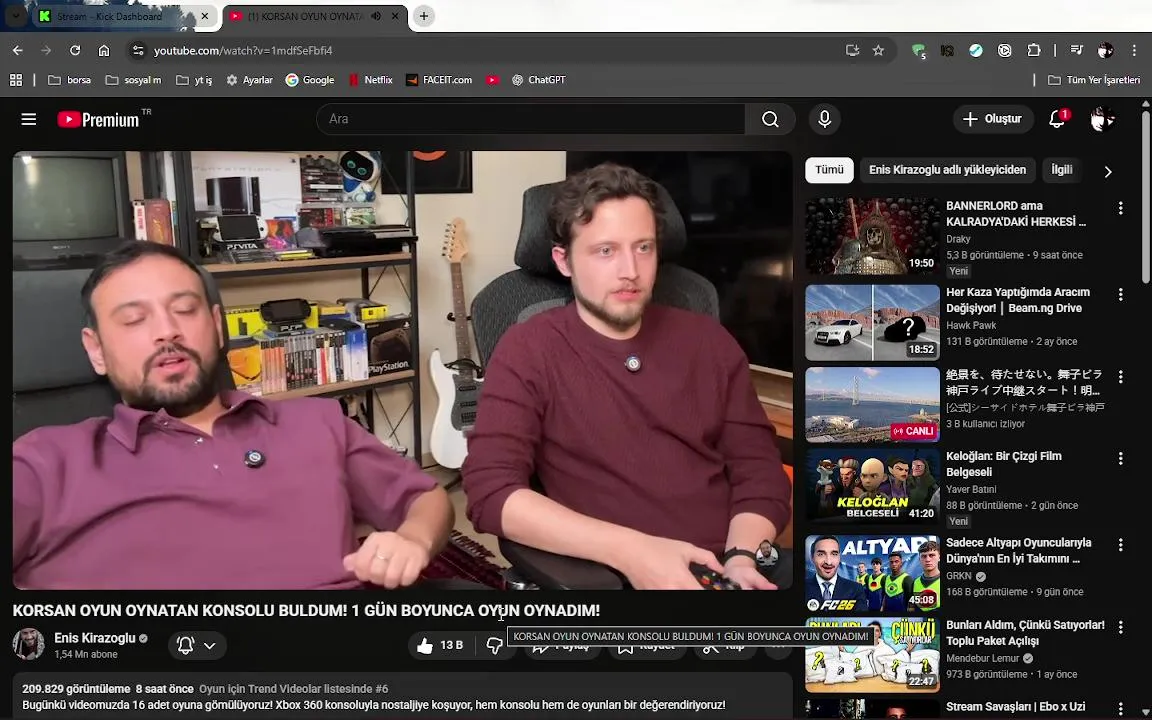Click the page vertical scrollbar
1152x720 pixels.
click(1145, 198)
